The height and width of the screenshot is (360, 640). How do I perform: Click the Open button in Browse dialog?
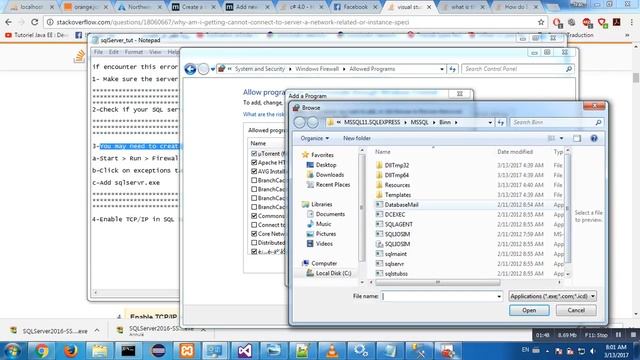coord(529,310)
